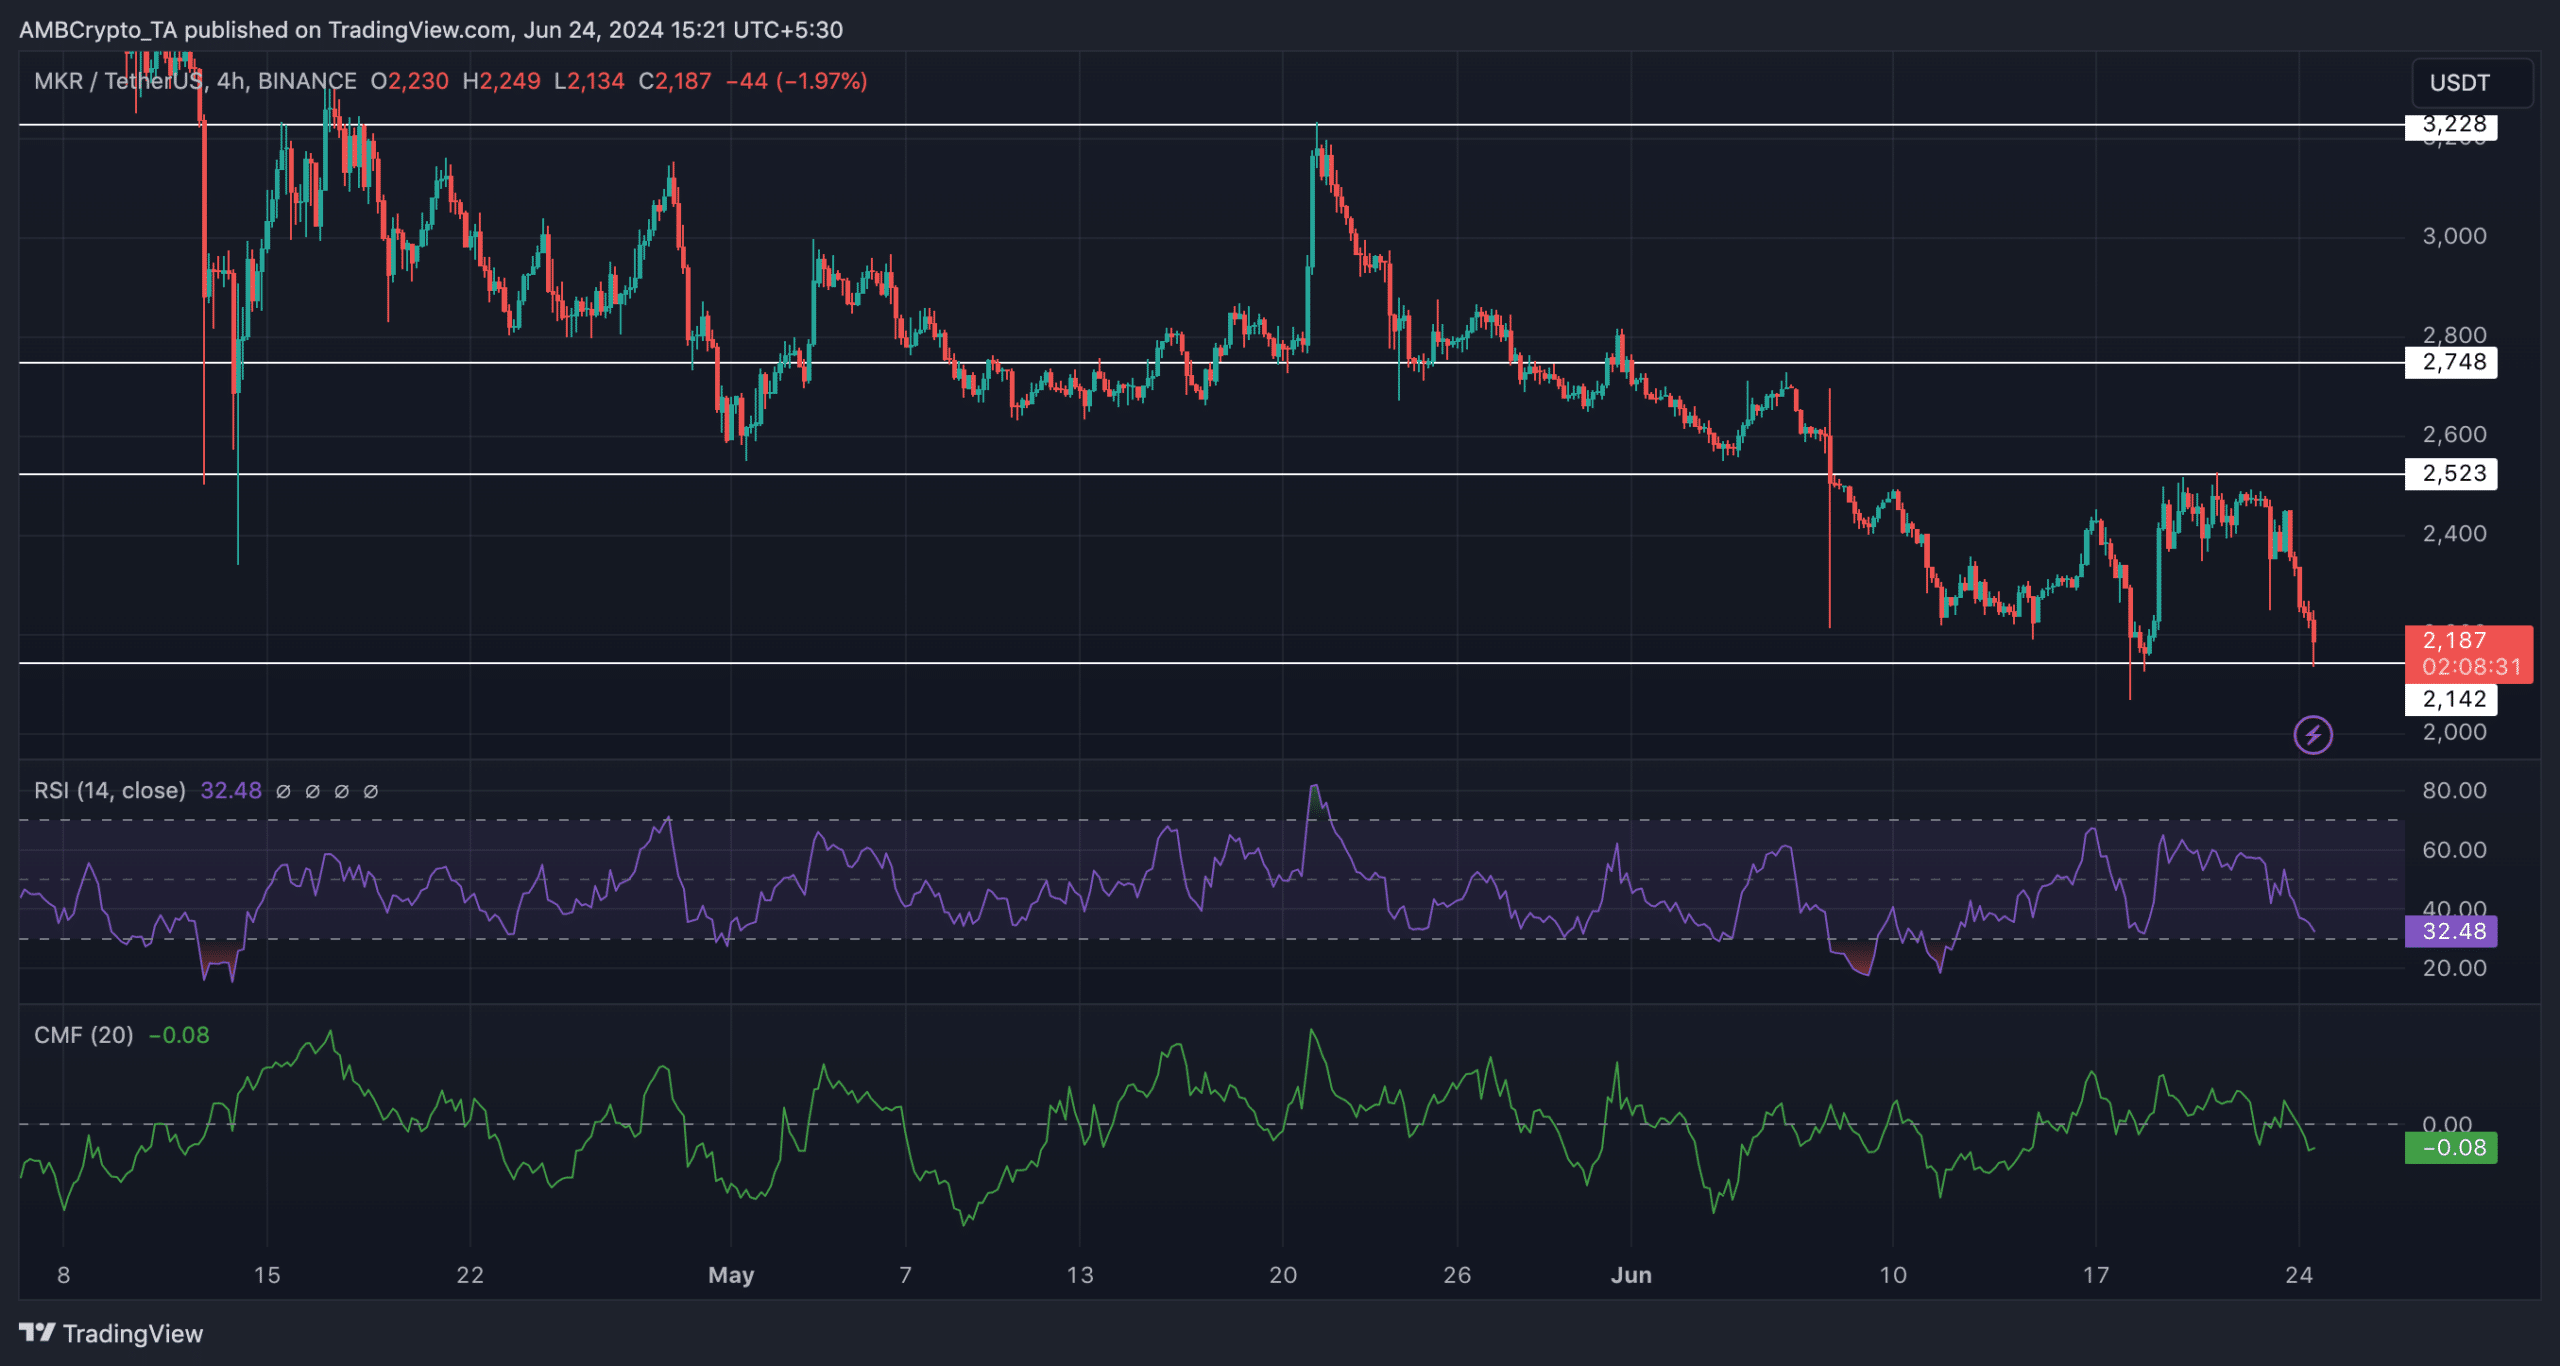Click the 60.00 RSI axis tick
Image resolution: width=2560 pixels, height=1366 pixels.
[x=2454, y=850]
